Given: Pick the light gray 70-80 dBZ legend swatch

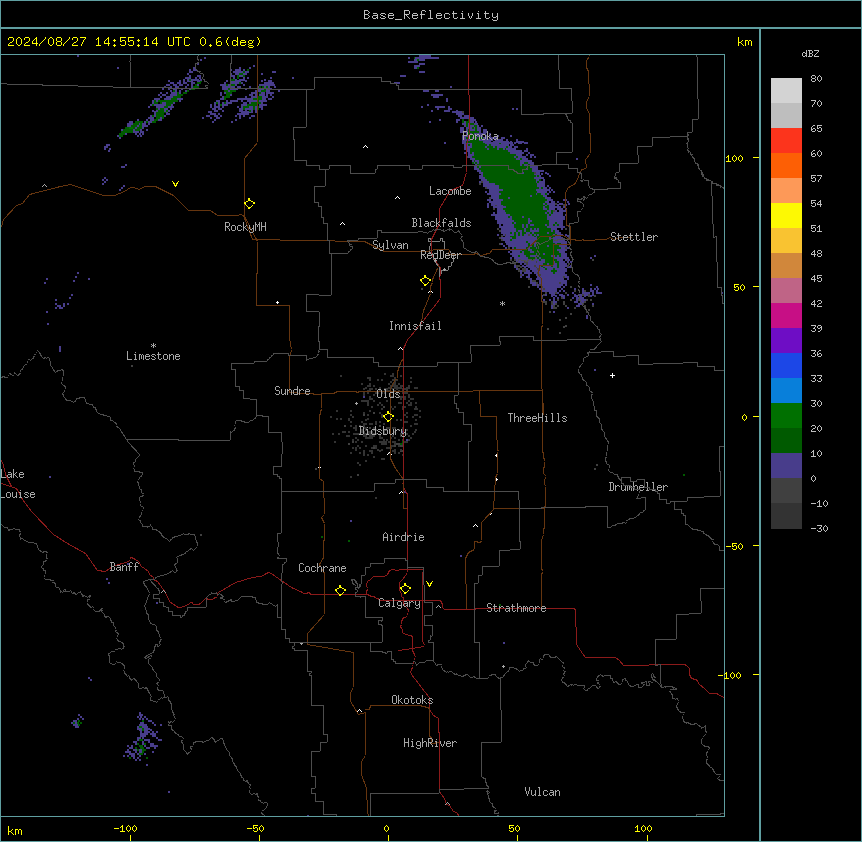Looking at the screenshot, I should click(x=786, y=91).
